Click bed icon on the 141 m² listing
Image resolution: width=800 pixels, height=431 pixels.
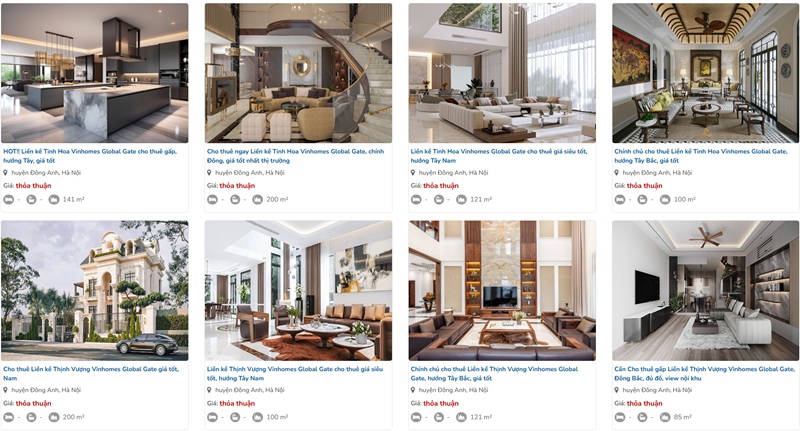pos(9,199)
